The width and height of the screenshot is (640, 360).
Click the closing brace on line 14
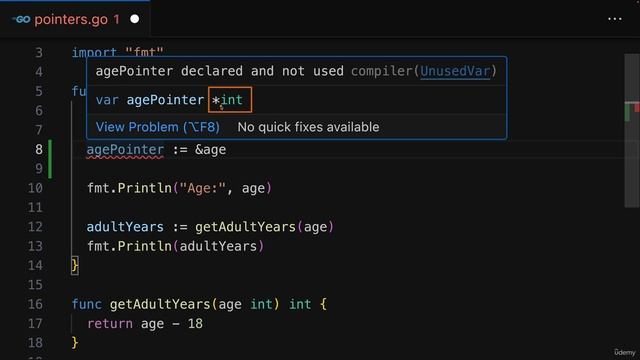75,266
